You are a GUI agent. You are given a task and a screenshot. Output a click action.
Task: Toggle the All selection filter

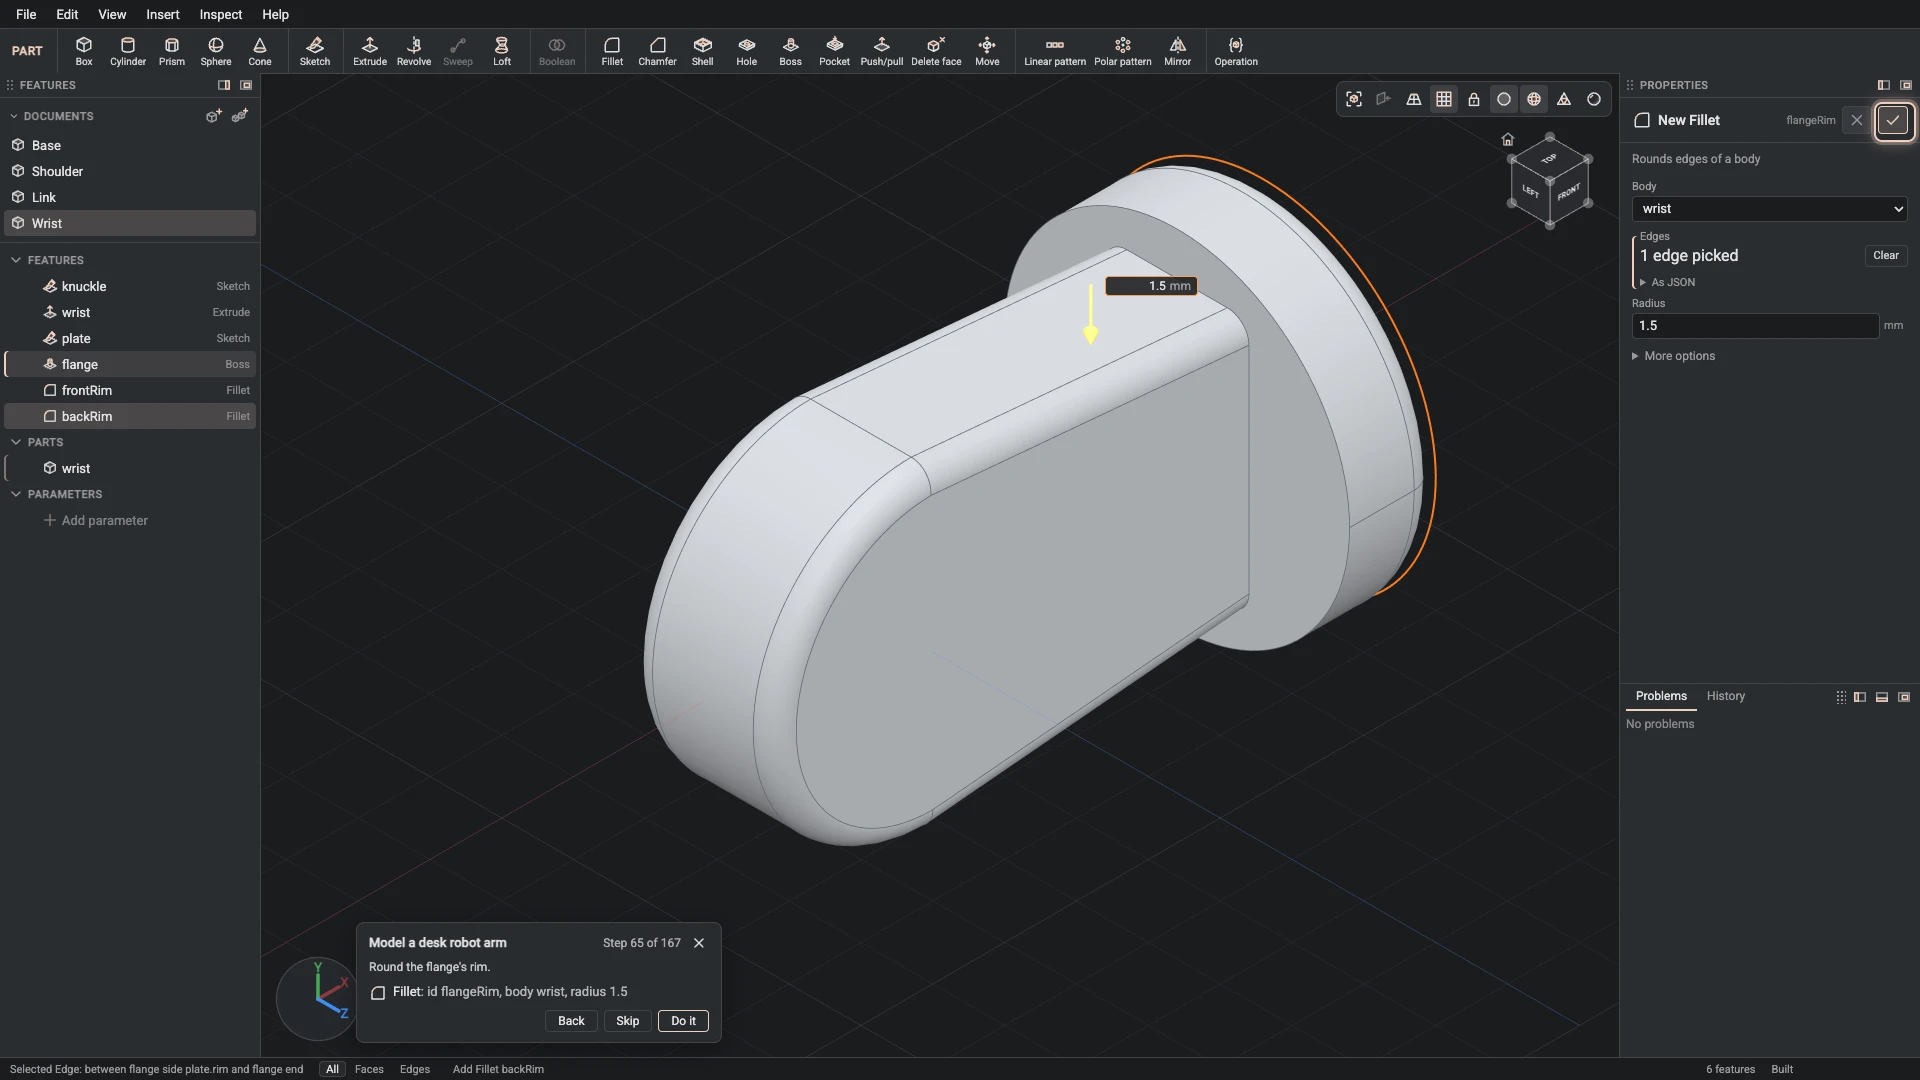[332, 1069]
